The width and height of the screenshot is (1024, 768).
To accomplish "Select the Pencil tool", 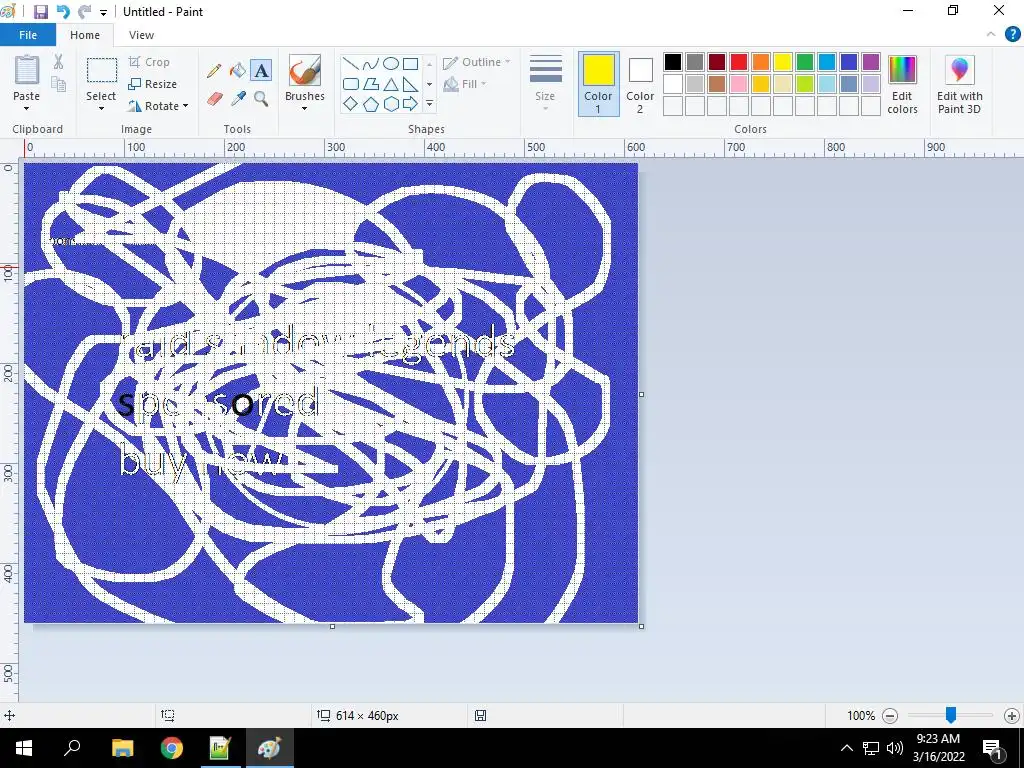I will coord(214,71).
